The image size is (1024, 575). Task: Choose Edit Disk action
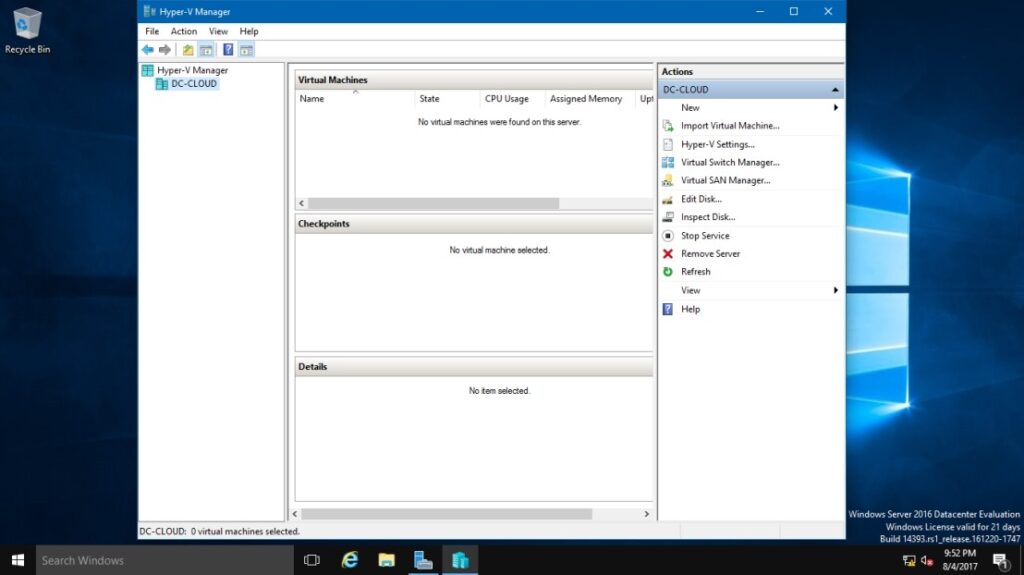701,199
